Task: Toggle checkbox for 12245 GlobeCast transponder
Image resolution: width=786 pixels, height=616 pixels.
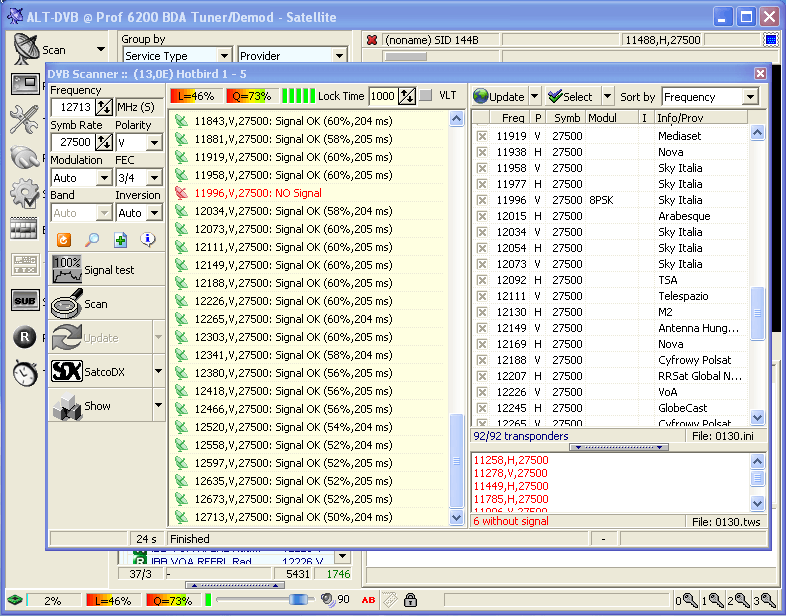Action: coord(482,408)
